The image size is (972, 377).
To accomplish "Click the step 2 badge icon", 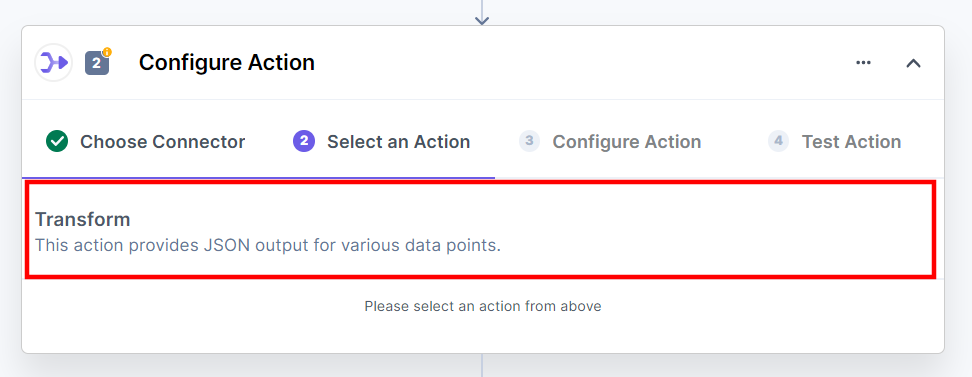I will 97,63.
